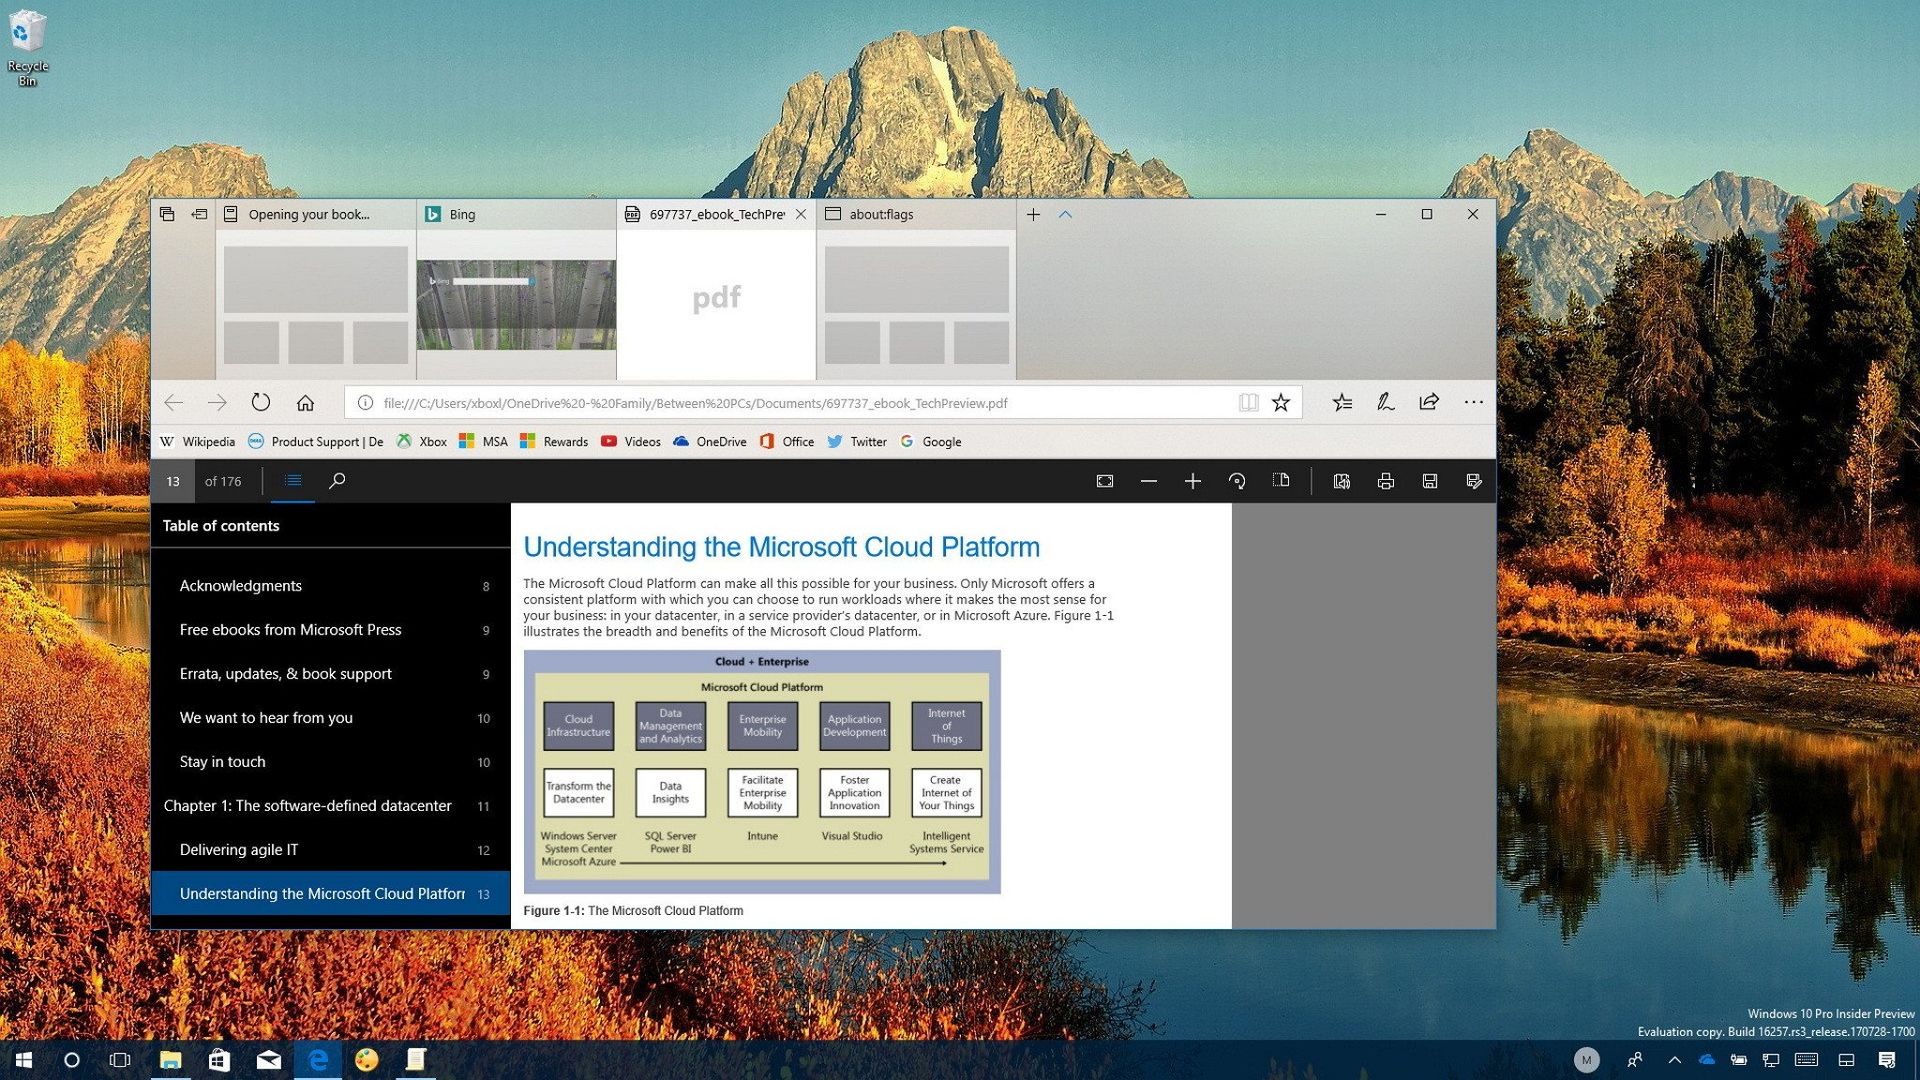Rotate the PDF page

tap(1237, 481)
